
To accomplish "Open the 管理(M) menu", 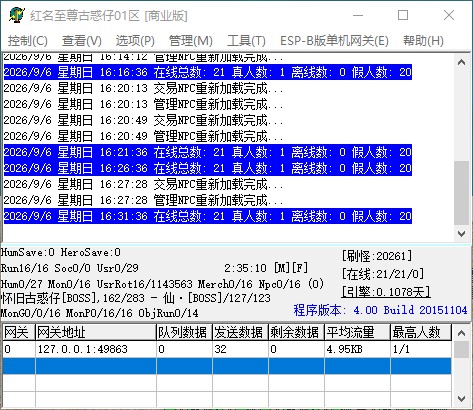I will pos(191,41).
